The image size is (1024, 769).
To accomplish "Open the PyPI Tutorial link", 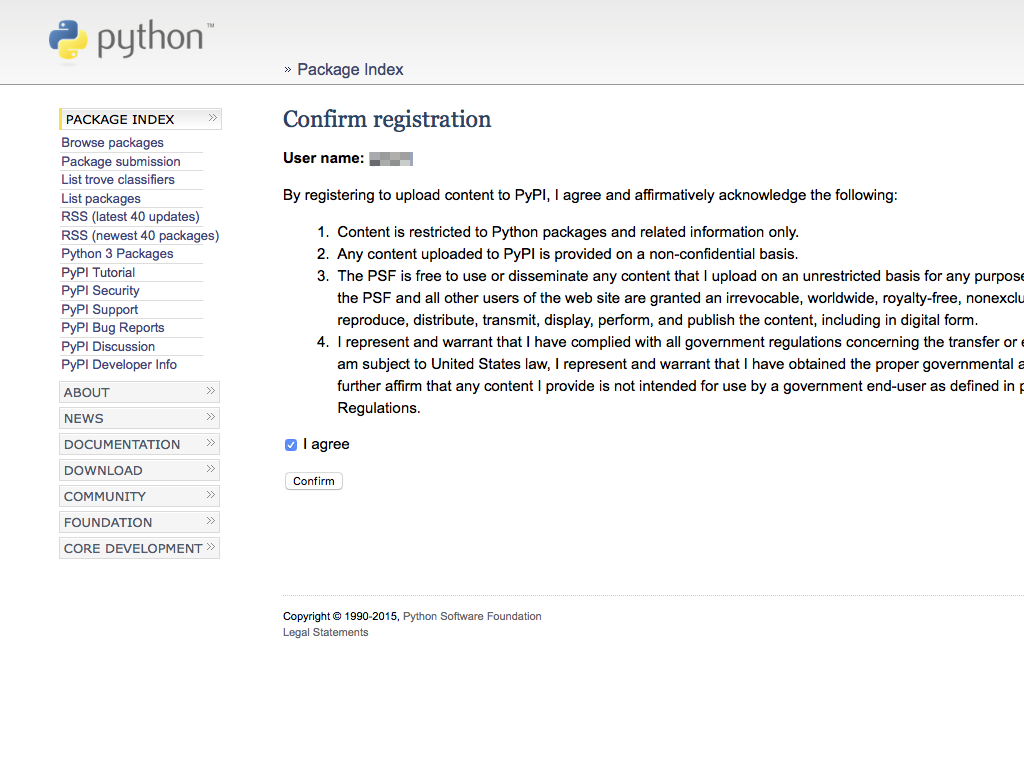I will tap(98, 272).
